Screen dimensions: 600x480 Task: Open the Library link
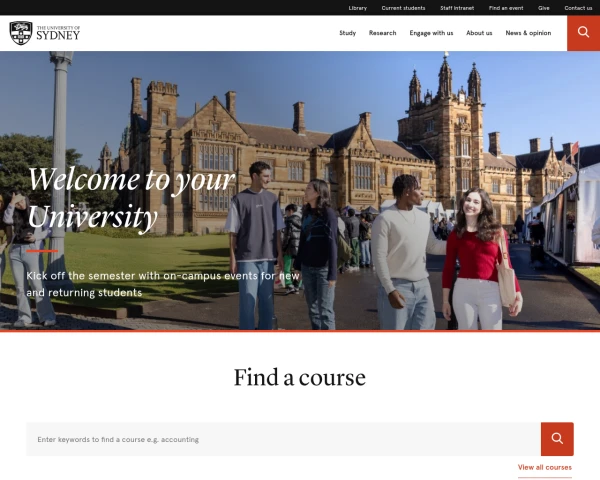tap(358, 8)
